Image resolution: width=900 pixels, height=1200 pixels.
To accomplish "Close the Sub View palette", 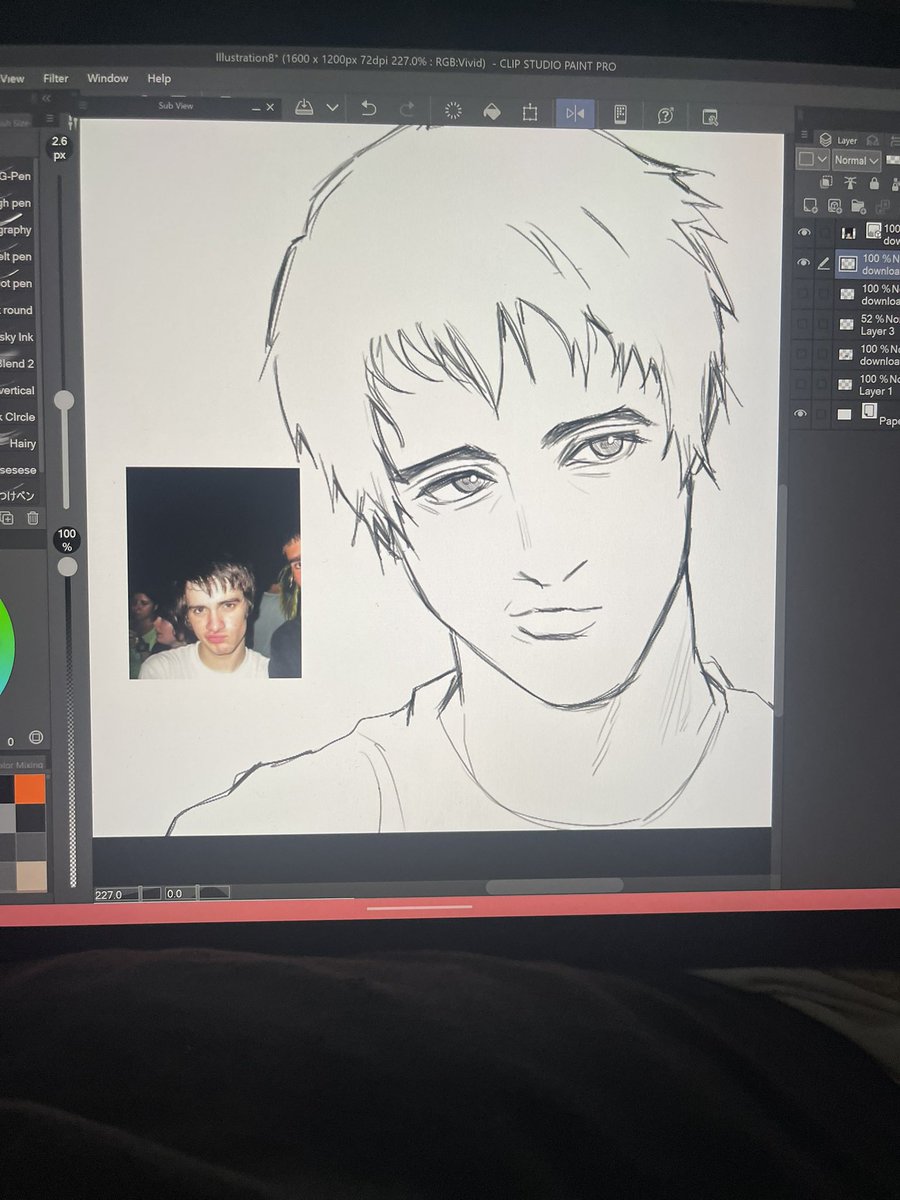I will (x=270, y=106).
